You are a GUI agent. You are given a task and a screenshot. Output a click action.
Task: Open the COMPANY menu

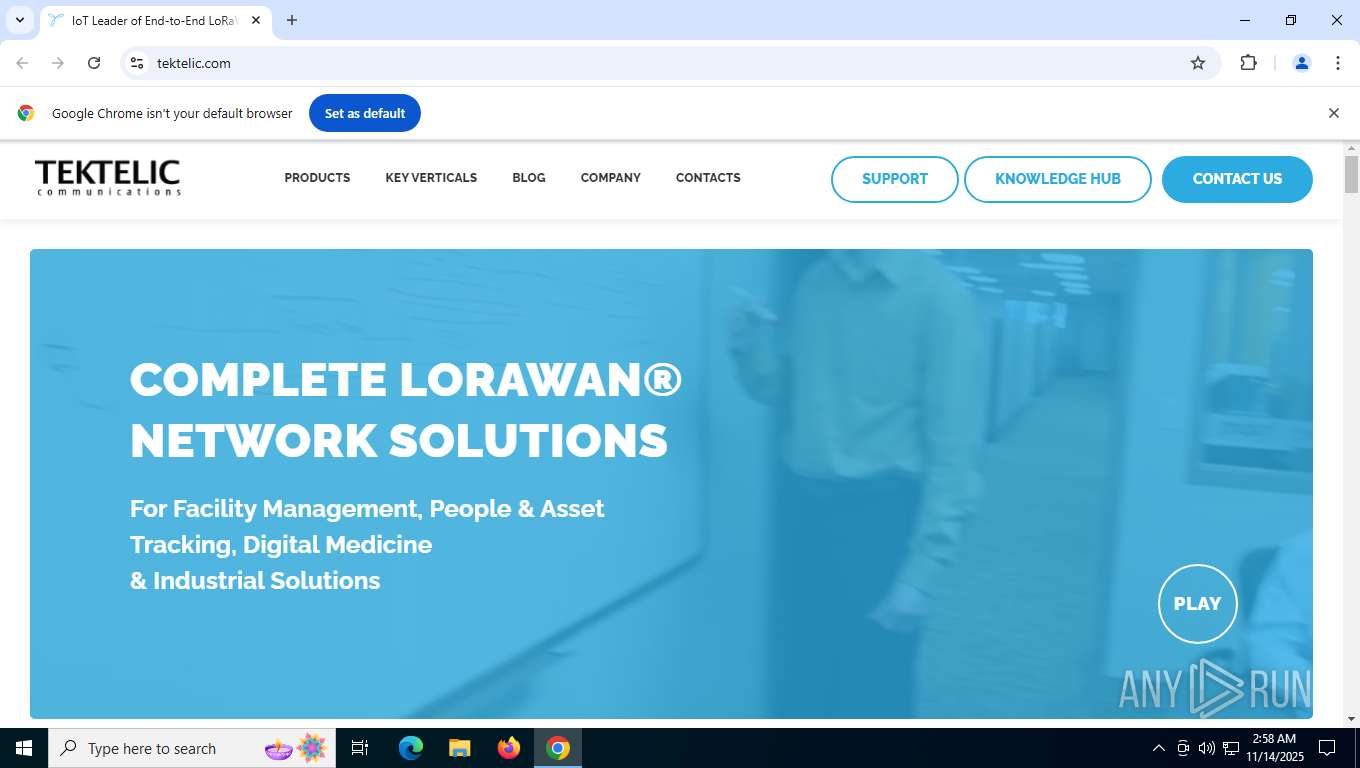(610, 178)
